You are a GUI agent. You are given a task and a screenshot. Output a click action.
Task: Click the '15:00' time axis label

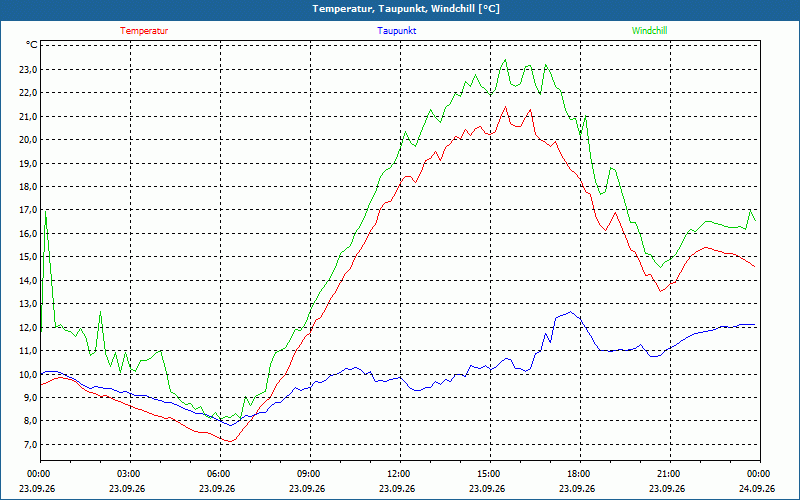point(490,474)
